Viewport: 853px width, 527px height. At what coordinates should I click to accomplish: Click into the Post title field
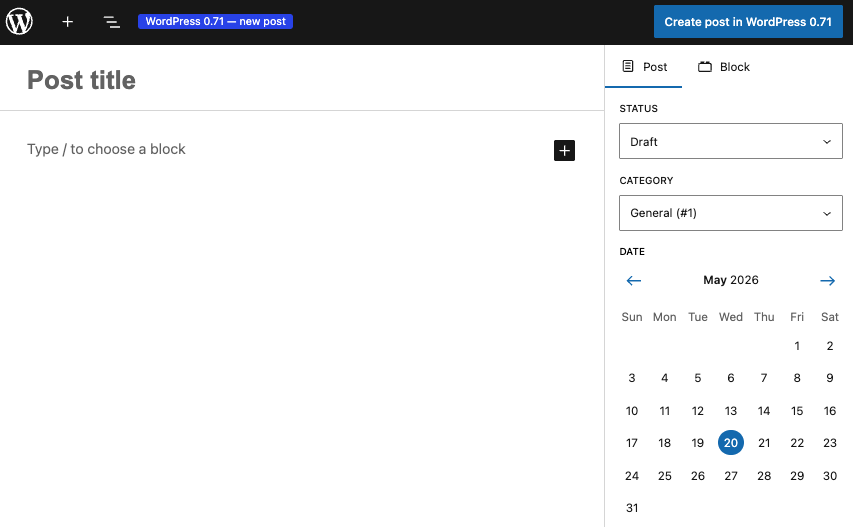tap(302, 80)
